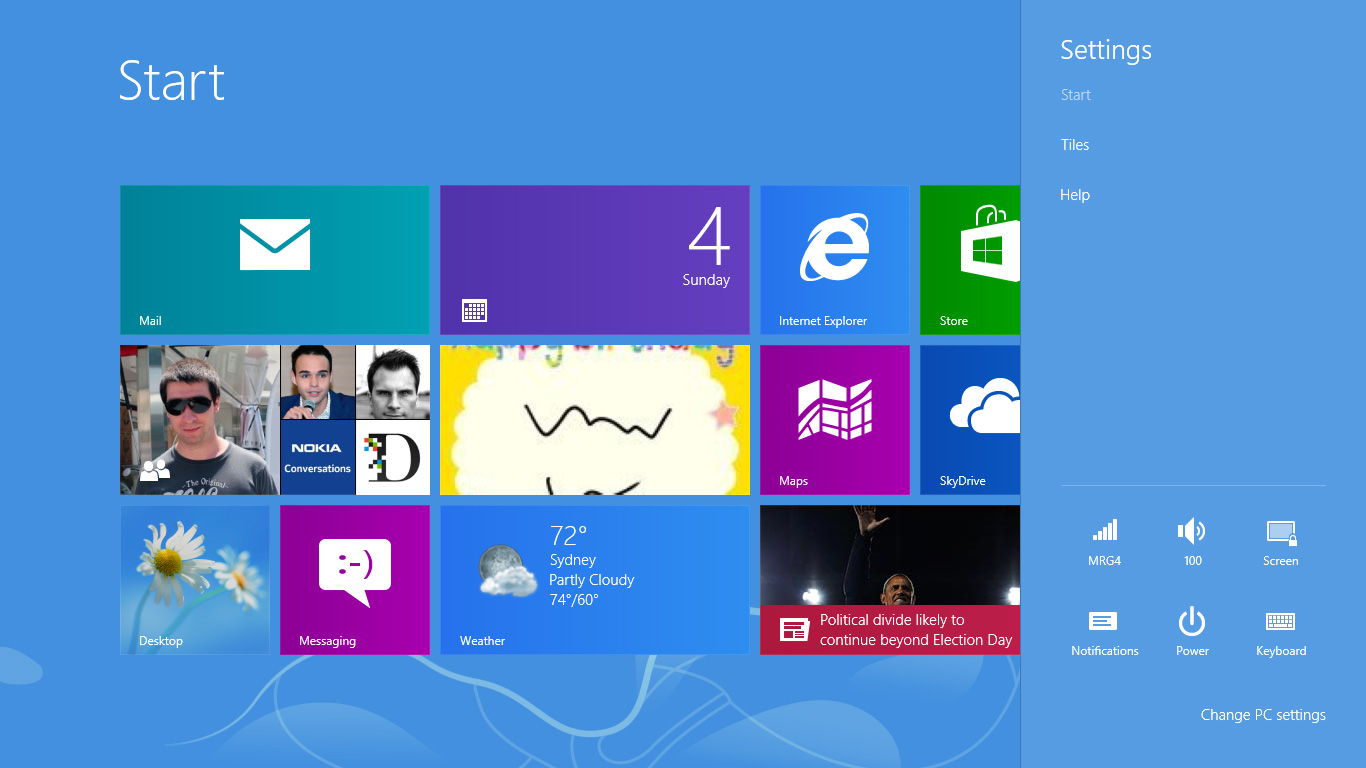This screenshot has height=768, width=1366.
Task: Open the Keyboard input options
Action: pyautogui.click(x=1280, y=632)
